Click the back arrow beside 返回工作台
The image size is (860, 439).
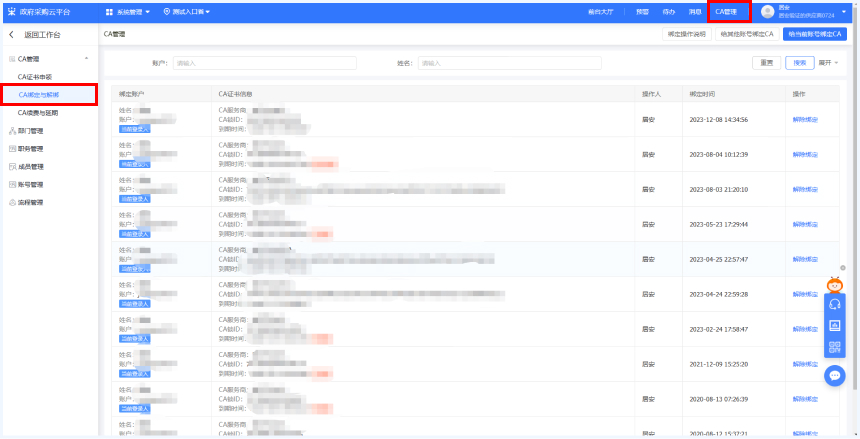pyautogui.click(x=11, y=35)
